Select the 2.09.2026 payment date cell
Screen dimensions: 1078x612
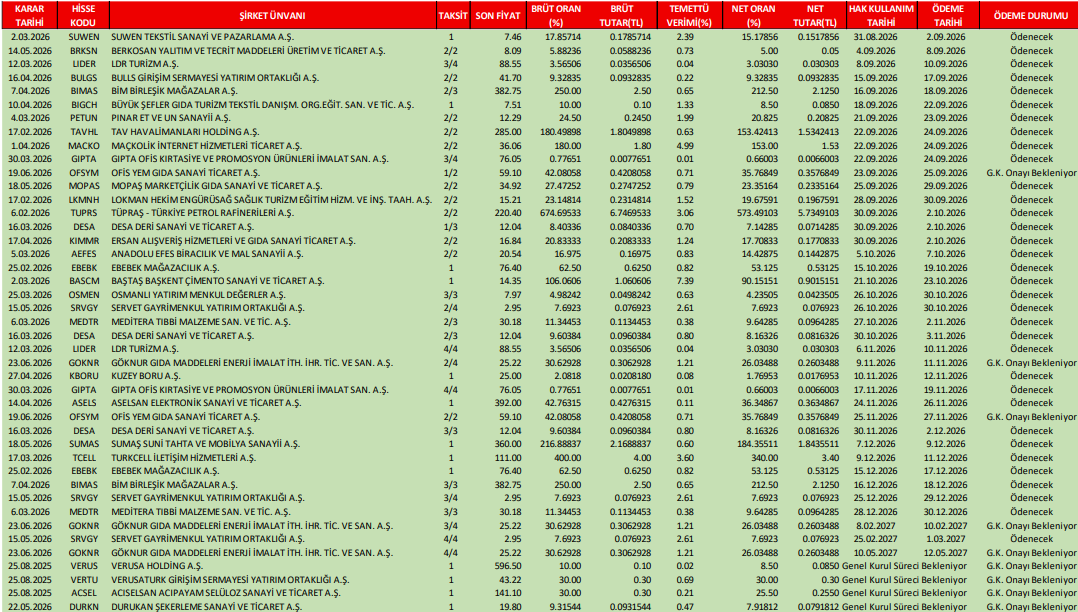point(948,36)
